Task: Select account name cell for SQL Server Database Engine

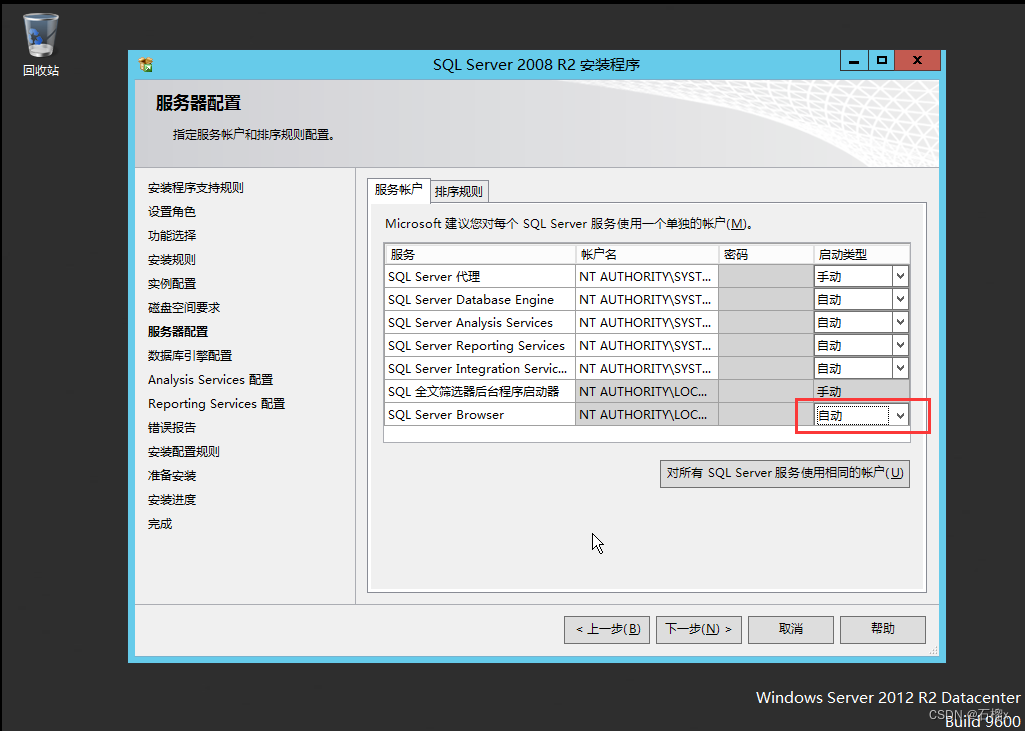Action: click(647, 299)
